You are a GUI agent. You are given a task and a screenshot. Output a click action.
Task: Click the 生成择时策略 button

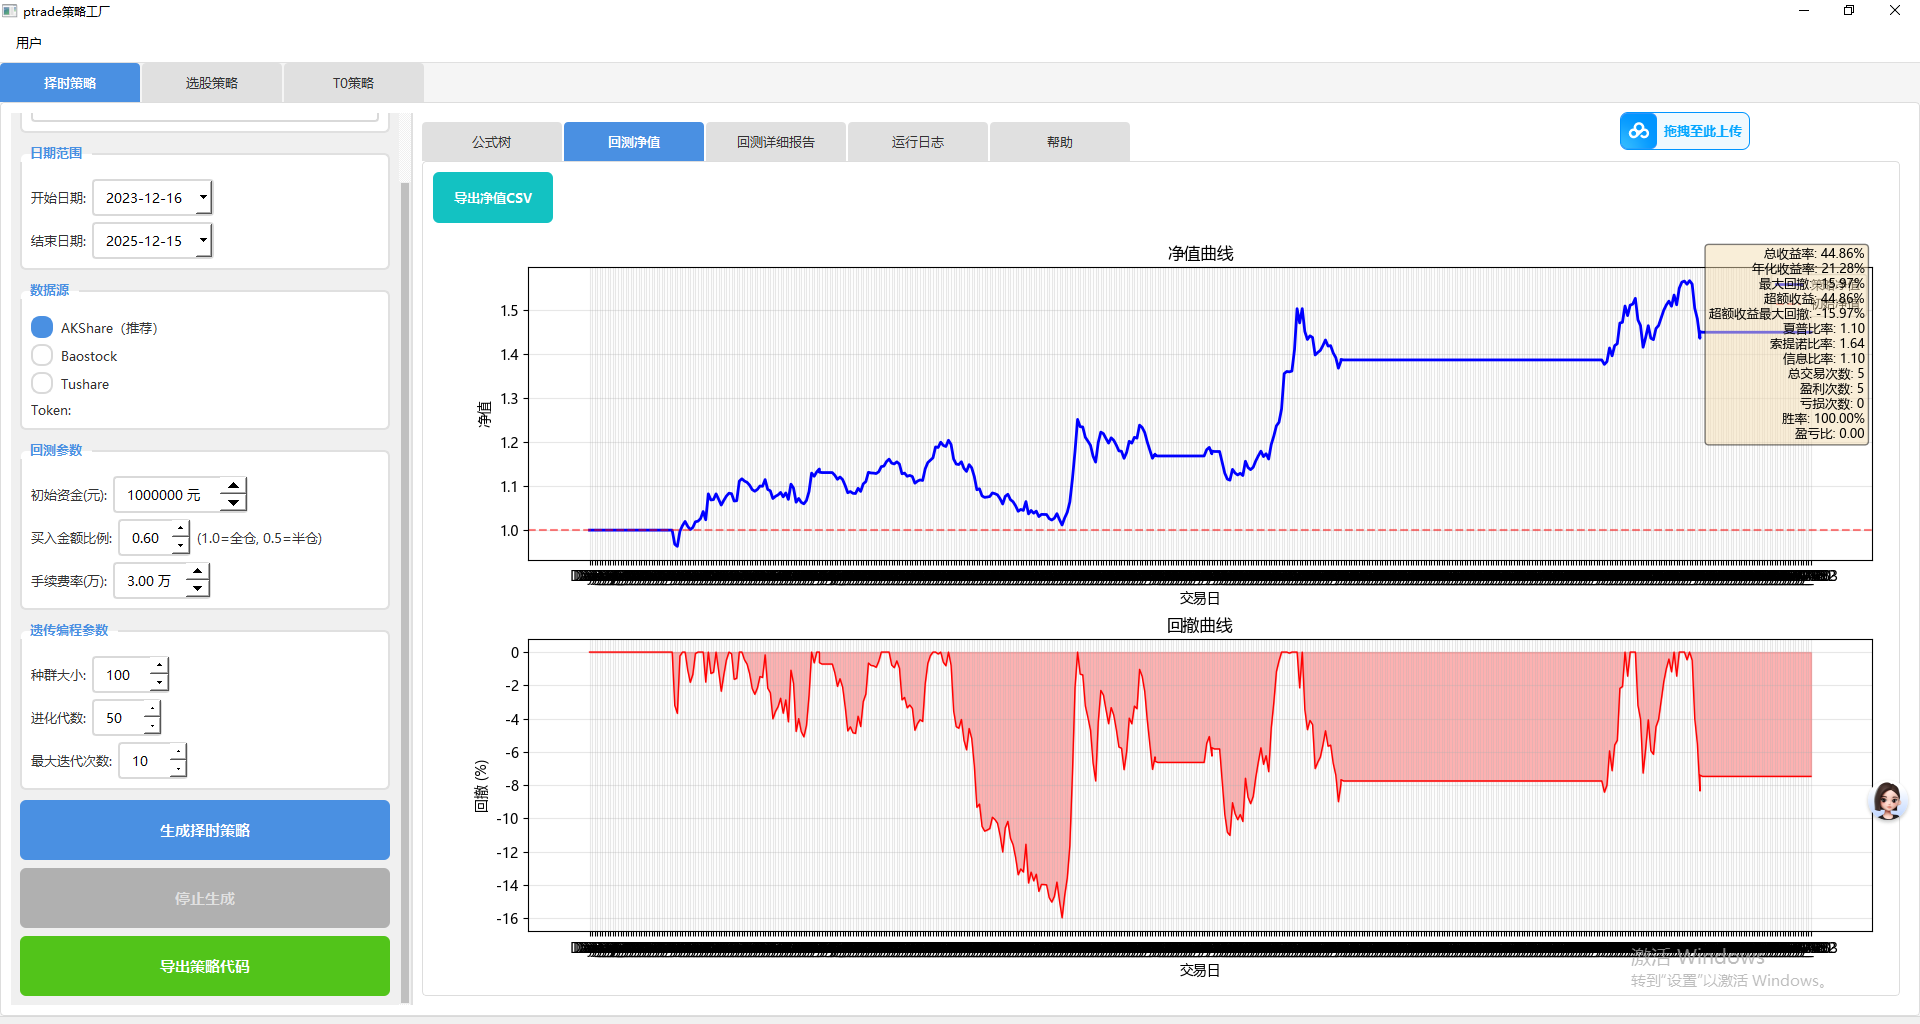pyautogui.click(x=205, y=830)
